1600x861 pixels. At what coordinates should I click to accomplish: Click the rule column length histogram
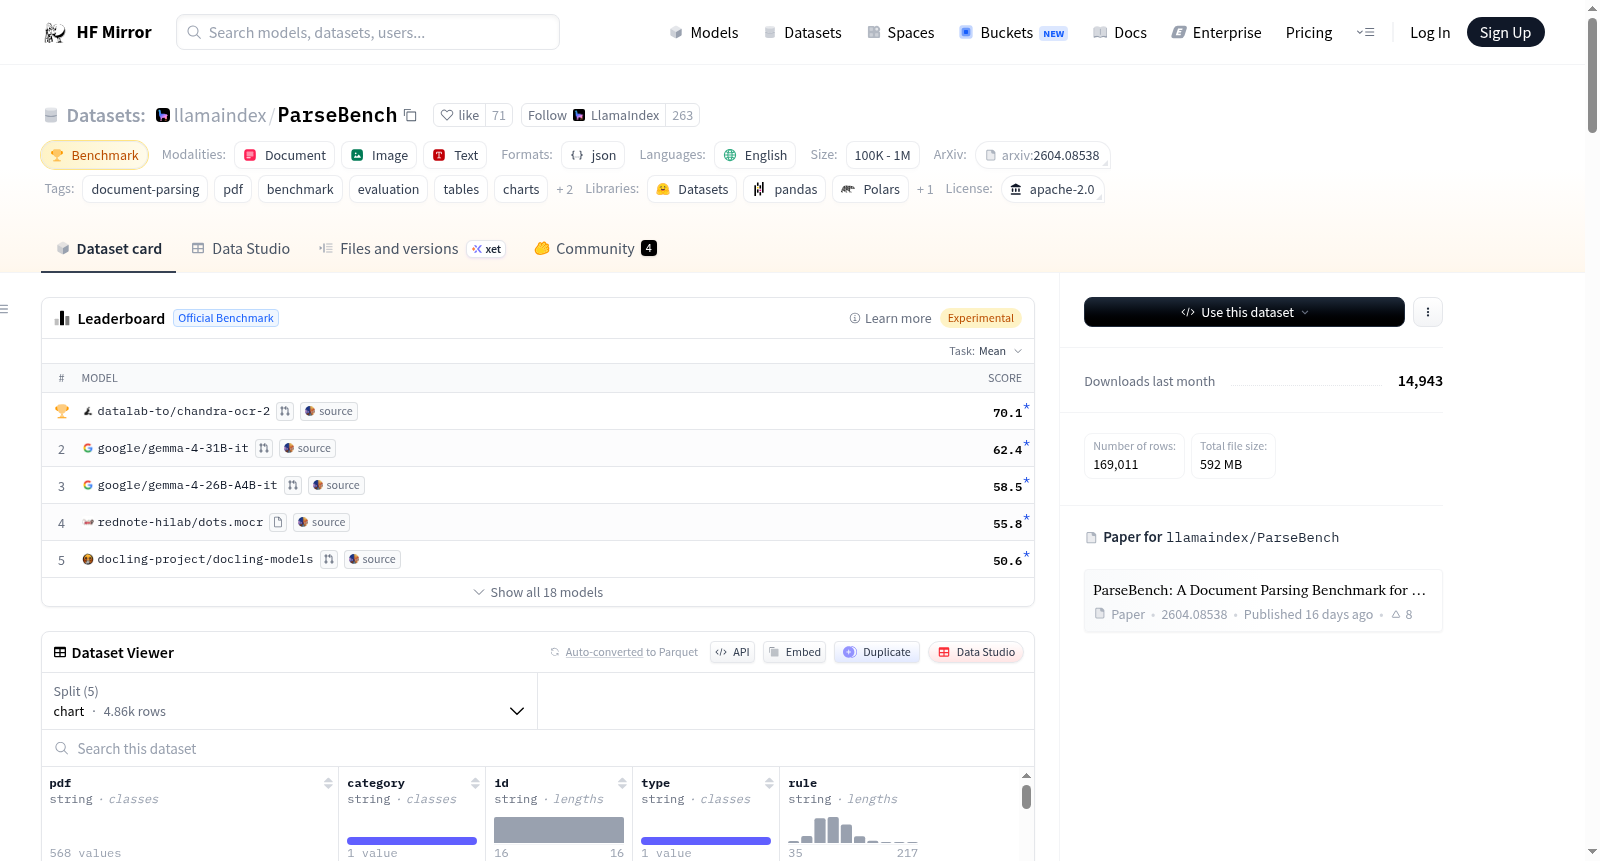853,830
